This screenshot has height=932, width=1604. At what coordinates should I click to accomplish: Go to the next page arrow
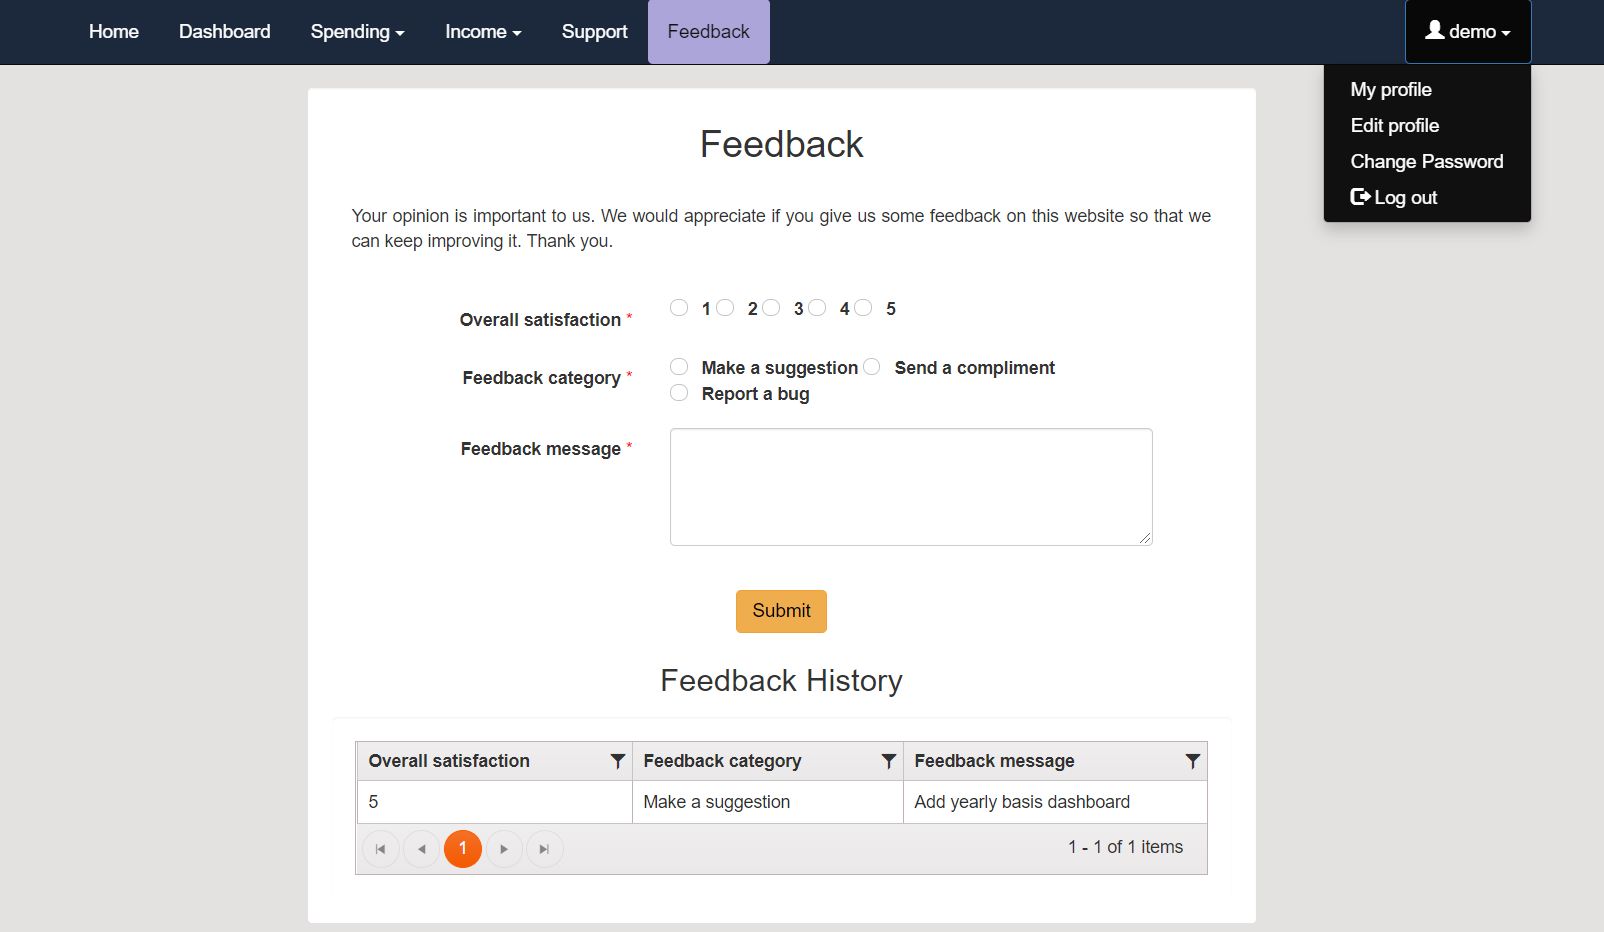504,849
